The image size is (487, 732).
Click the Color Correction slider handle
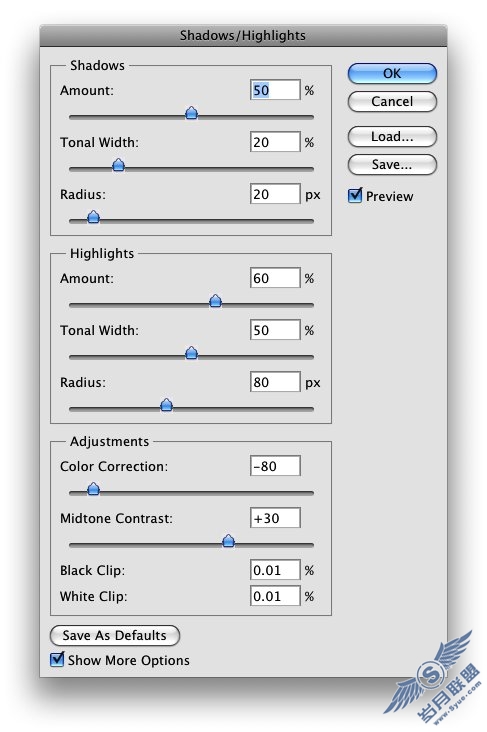(x=94, y=489)
